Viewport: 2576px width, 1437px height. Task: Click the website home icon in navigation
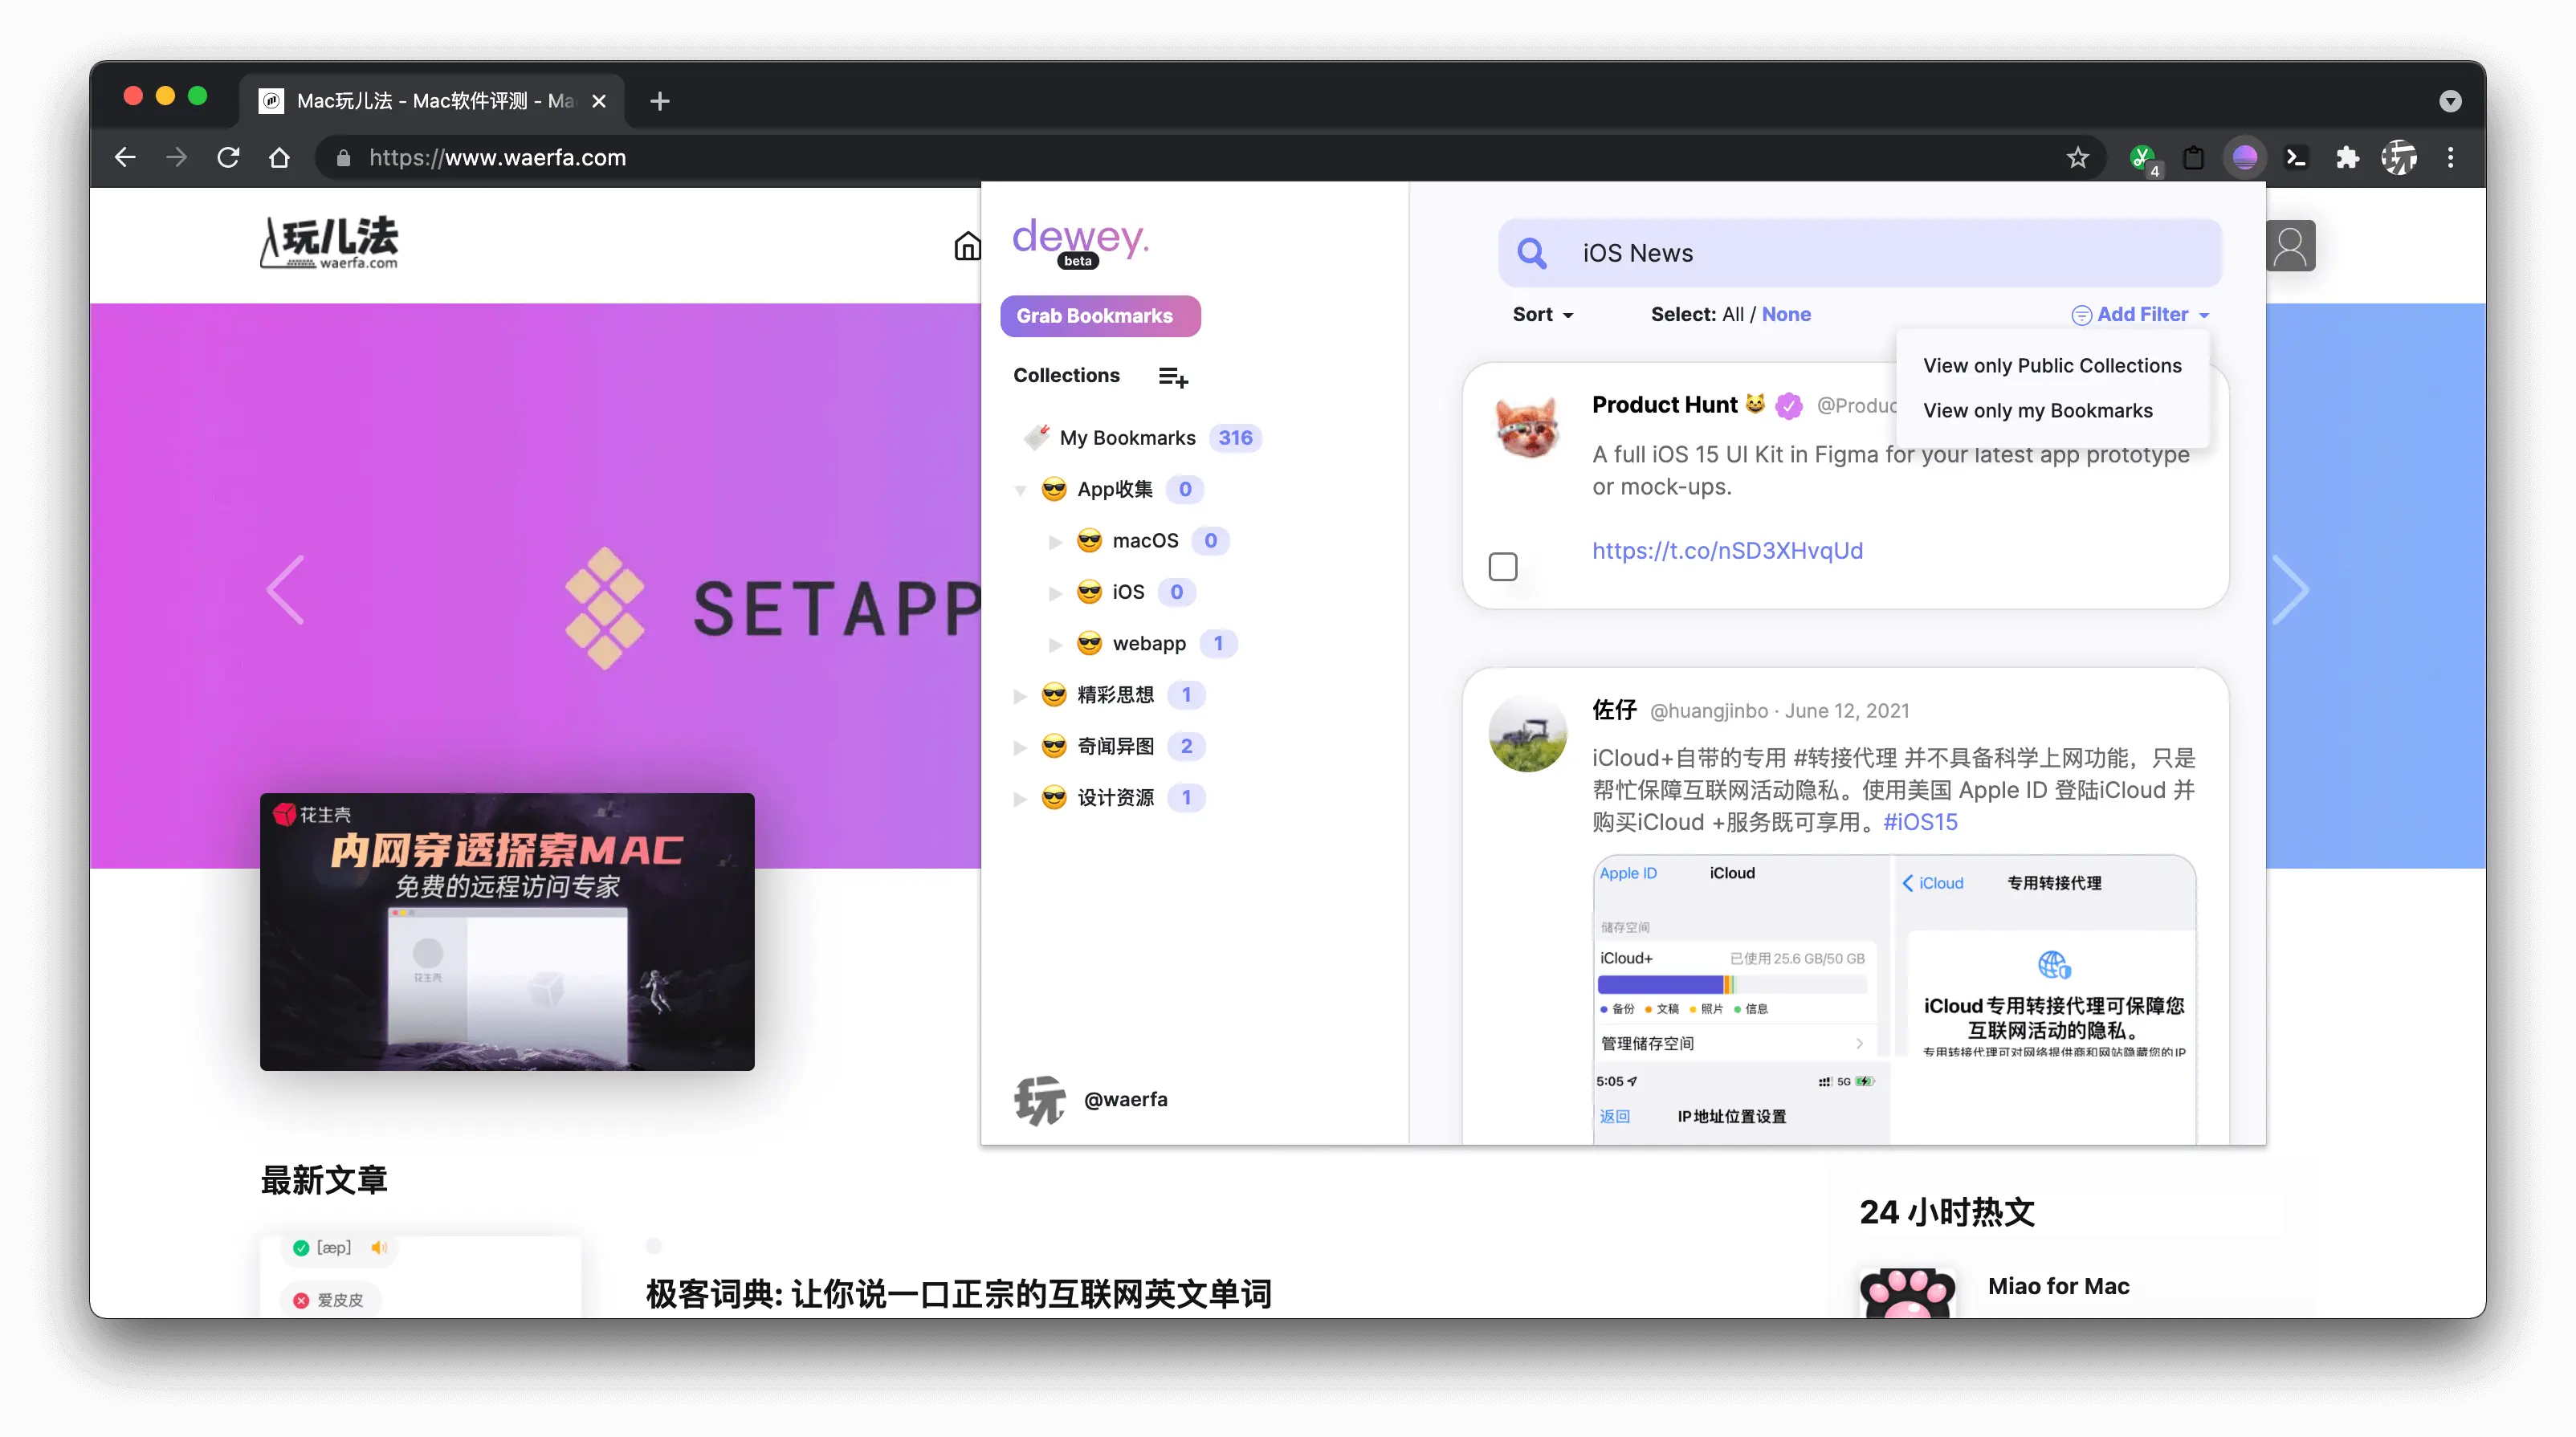click(967, 246)
